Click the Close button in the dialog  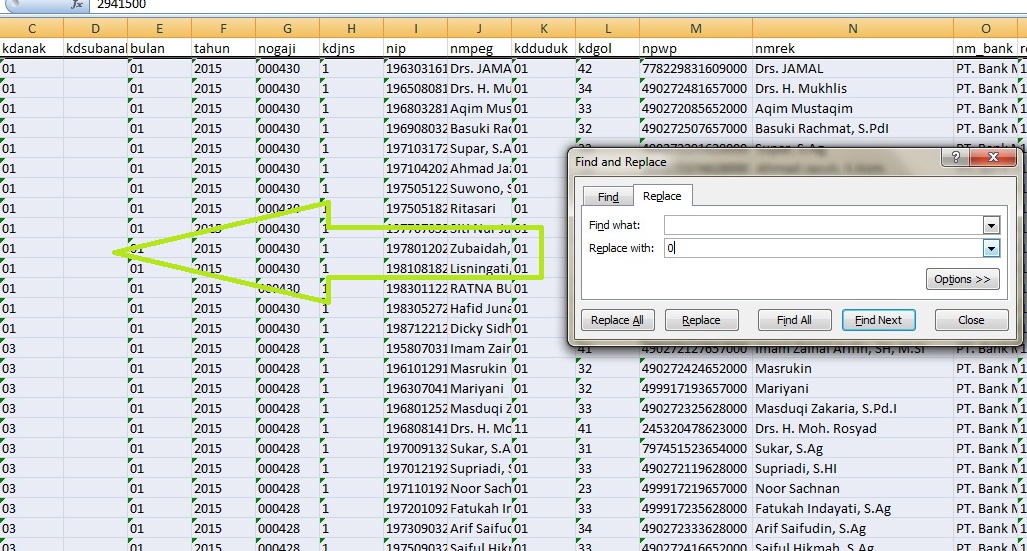971,320
